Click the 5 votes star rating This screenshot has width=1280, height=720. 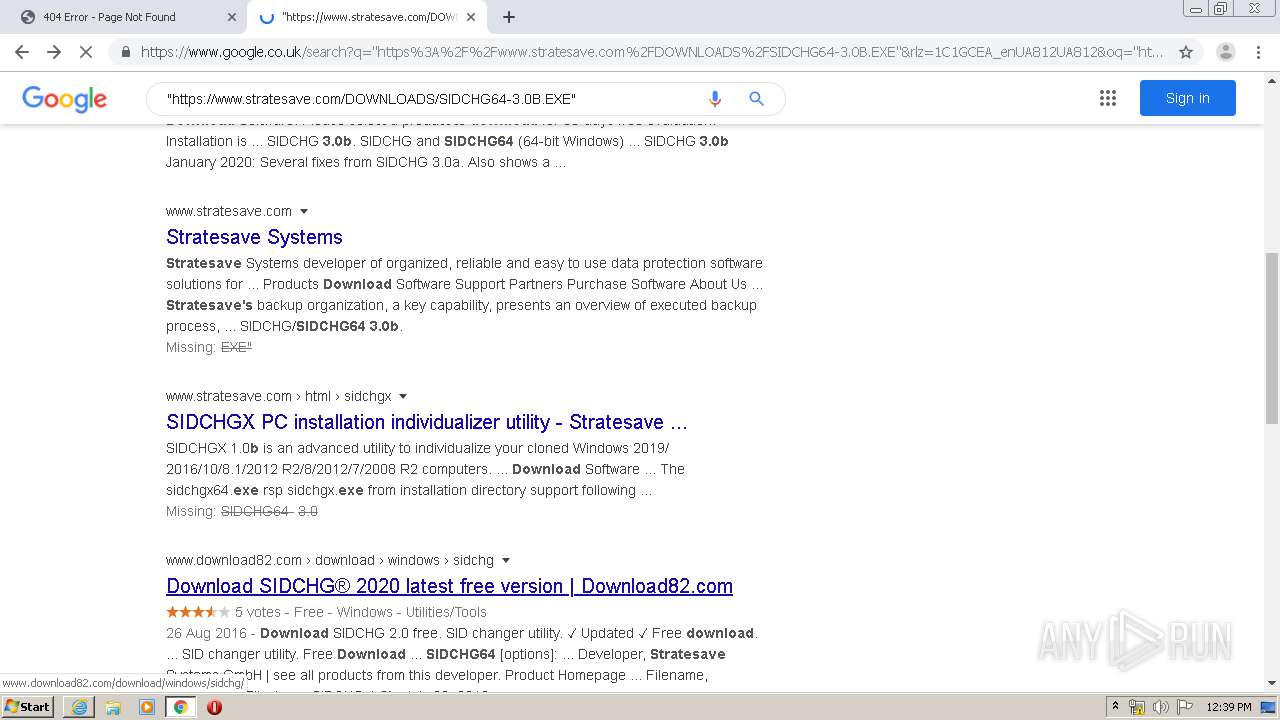click(198, 612)
